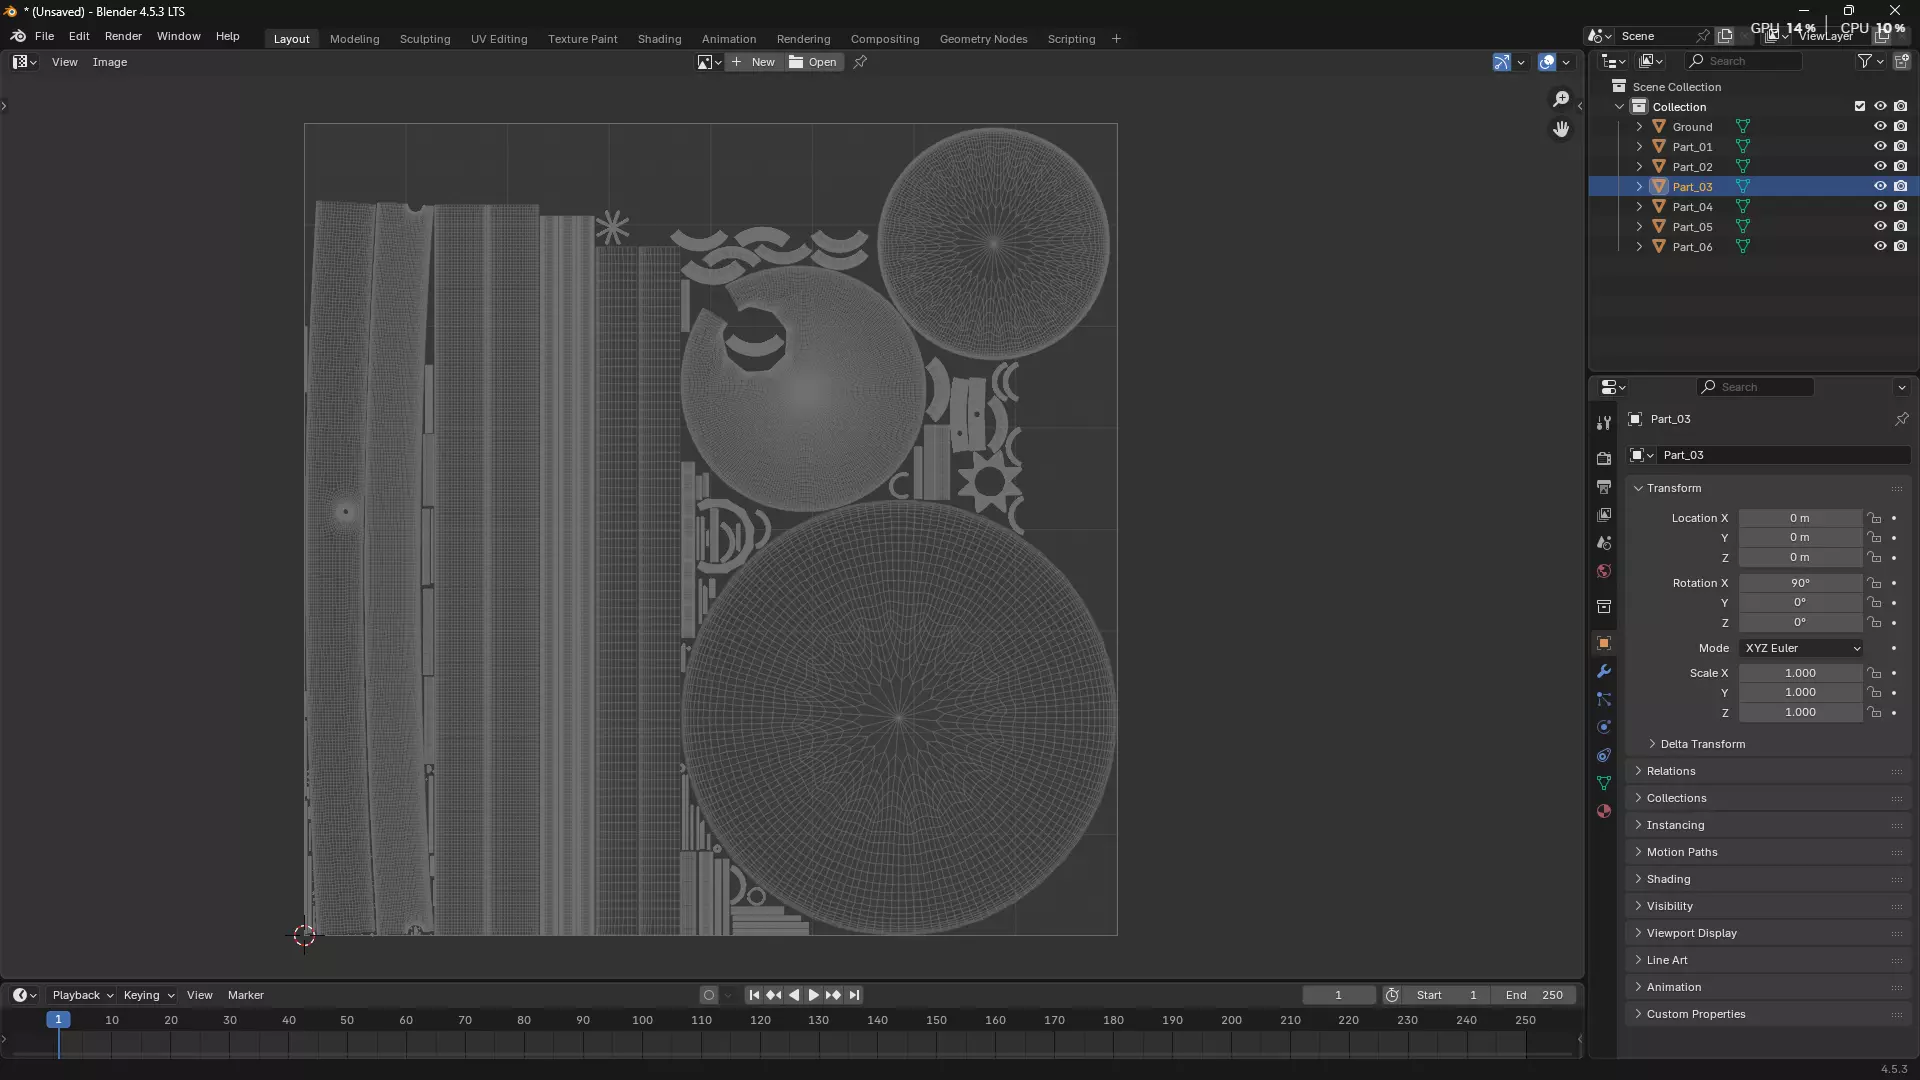The image size is (1920, 1080).
Task: Open the XYZ Euler rotation mode dropdown
Action: [1802, 648]
